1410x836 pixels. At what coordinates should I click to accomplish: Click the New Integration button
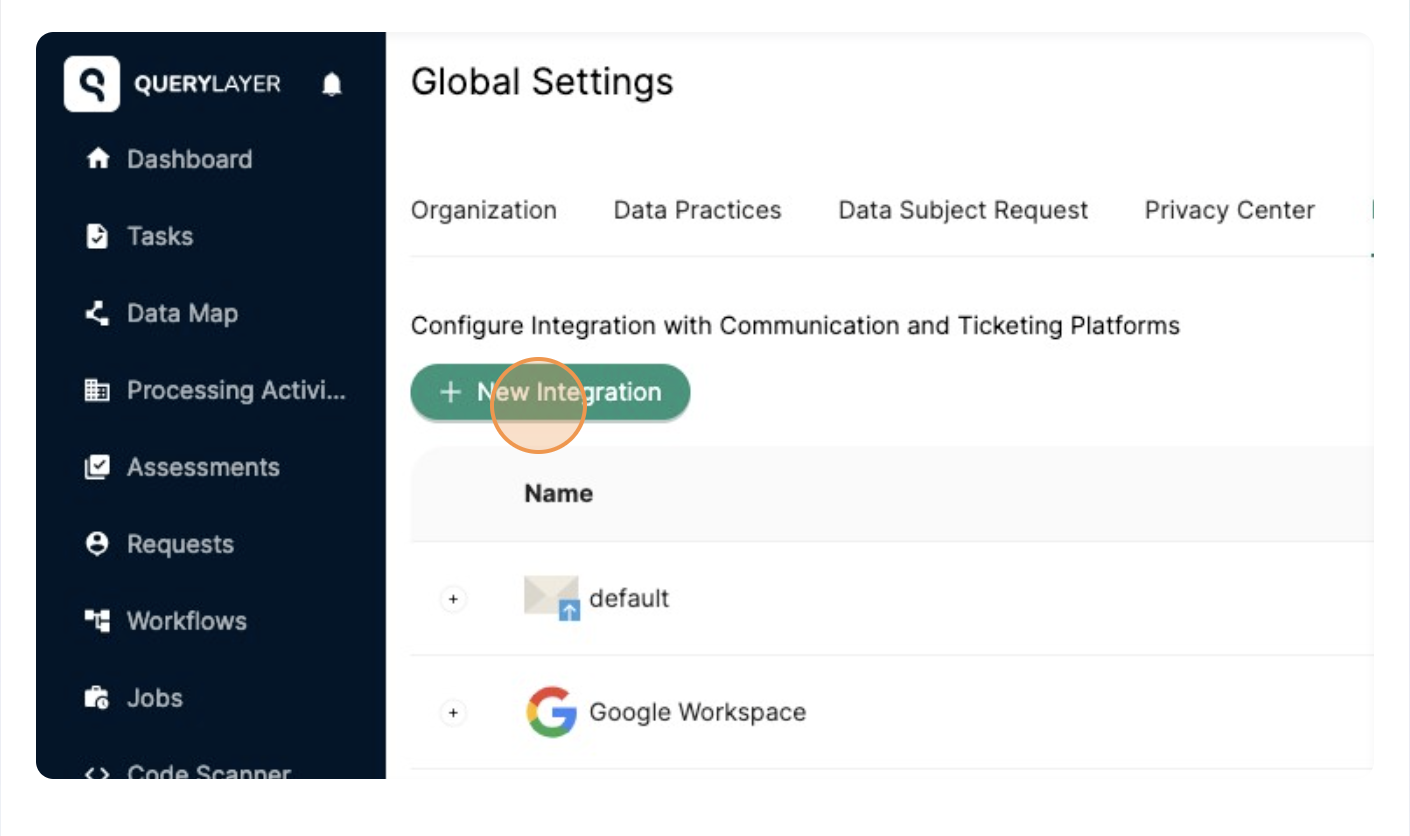click(550, 392)
